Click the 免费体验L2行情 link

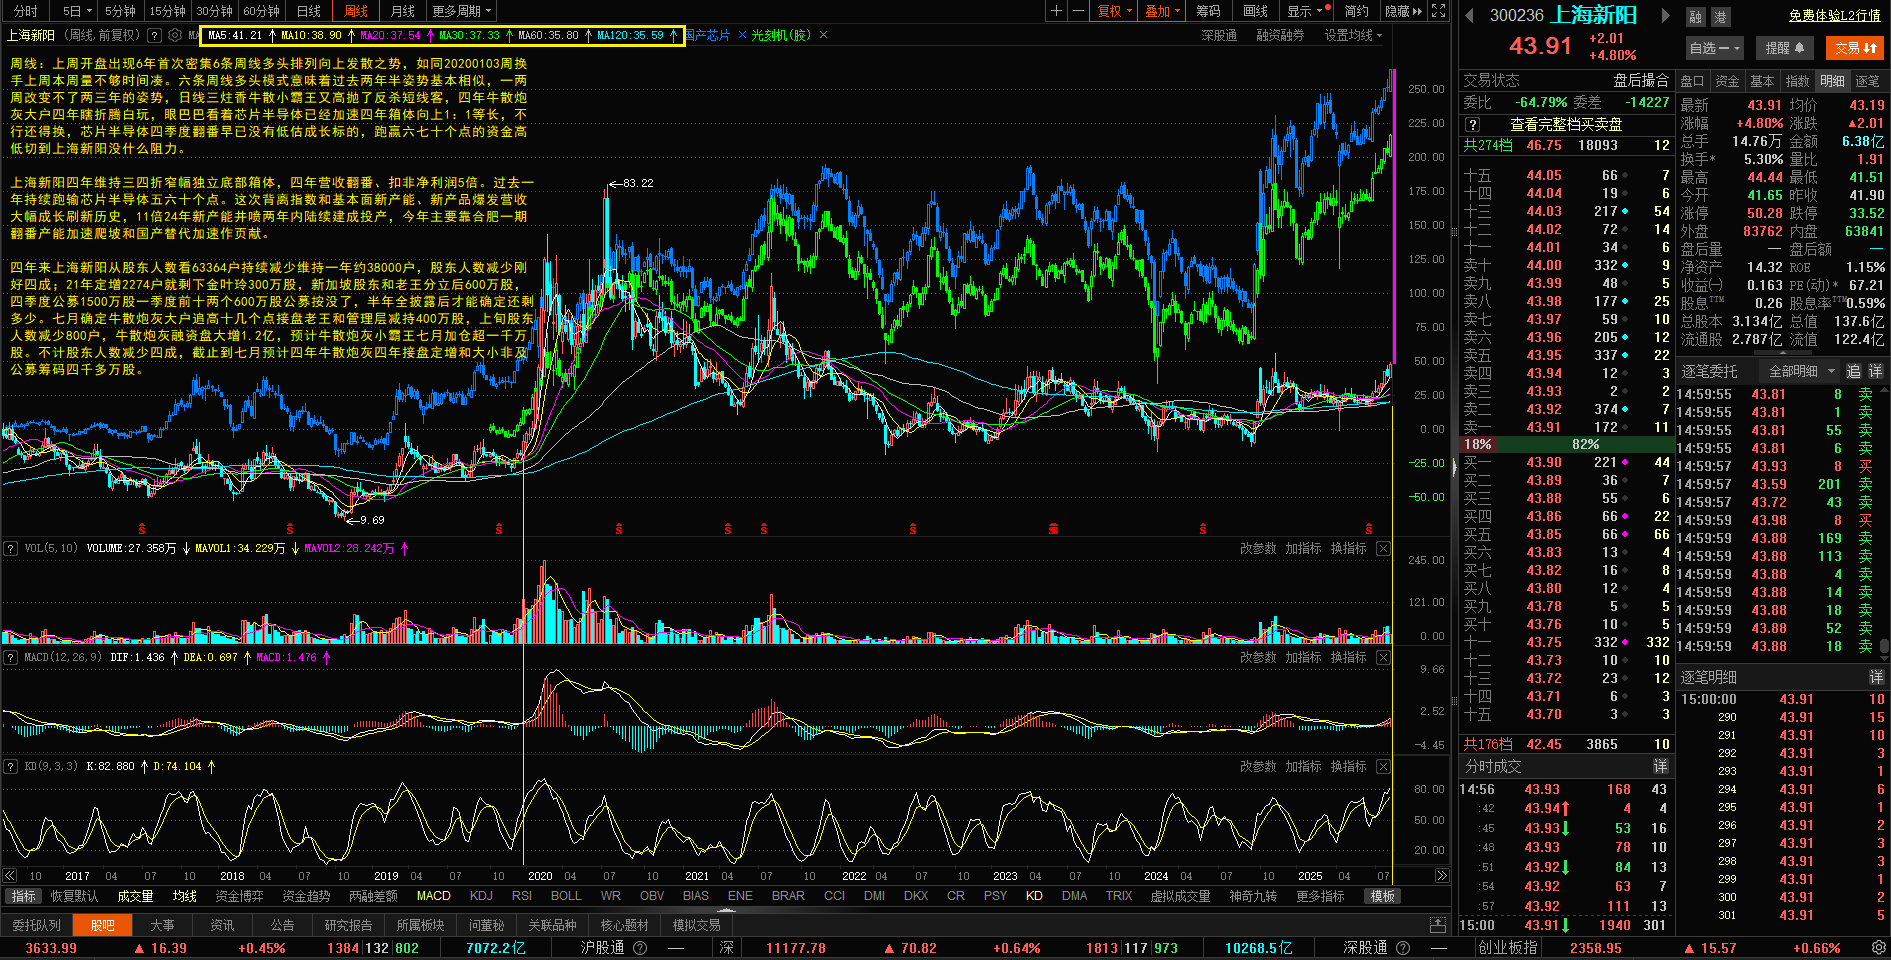pos(1835,16)
